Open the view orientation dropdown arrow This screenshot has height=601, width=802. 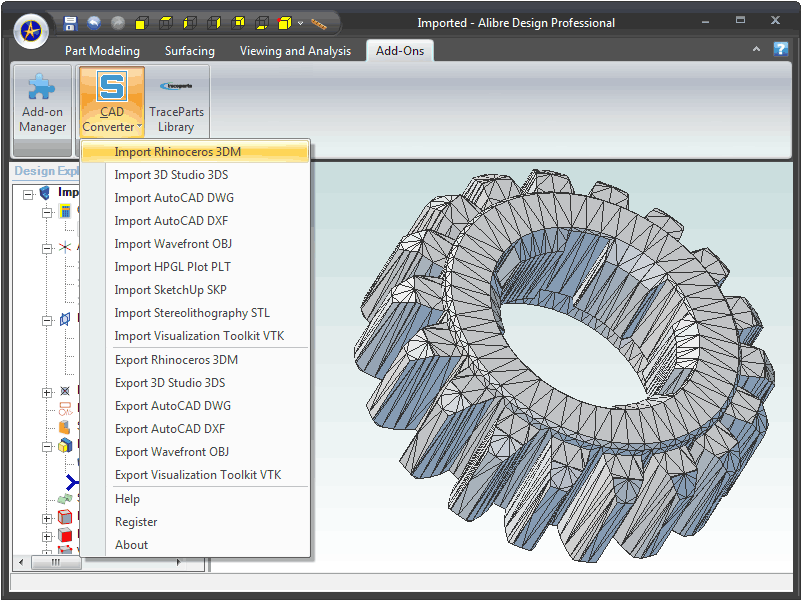[301, 23]
